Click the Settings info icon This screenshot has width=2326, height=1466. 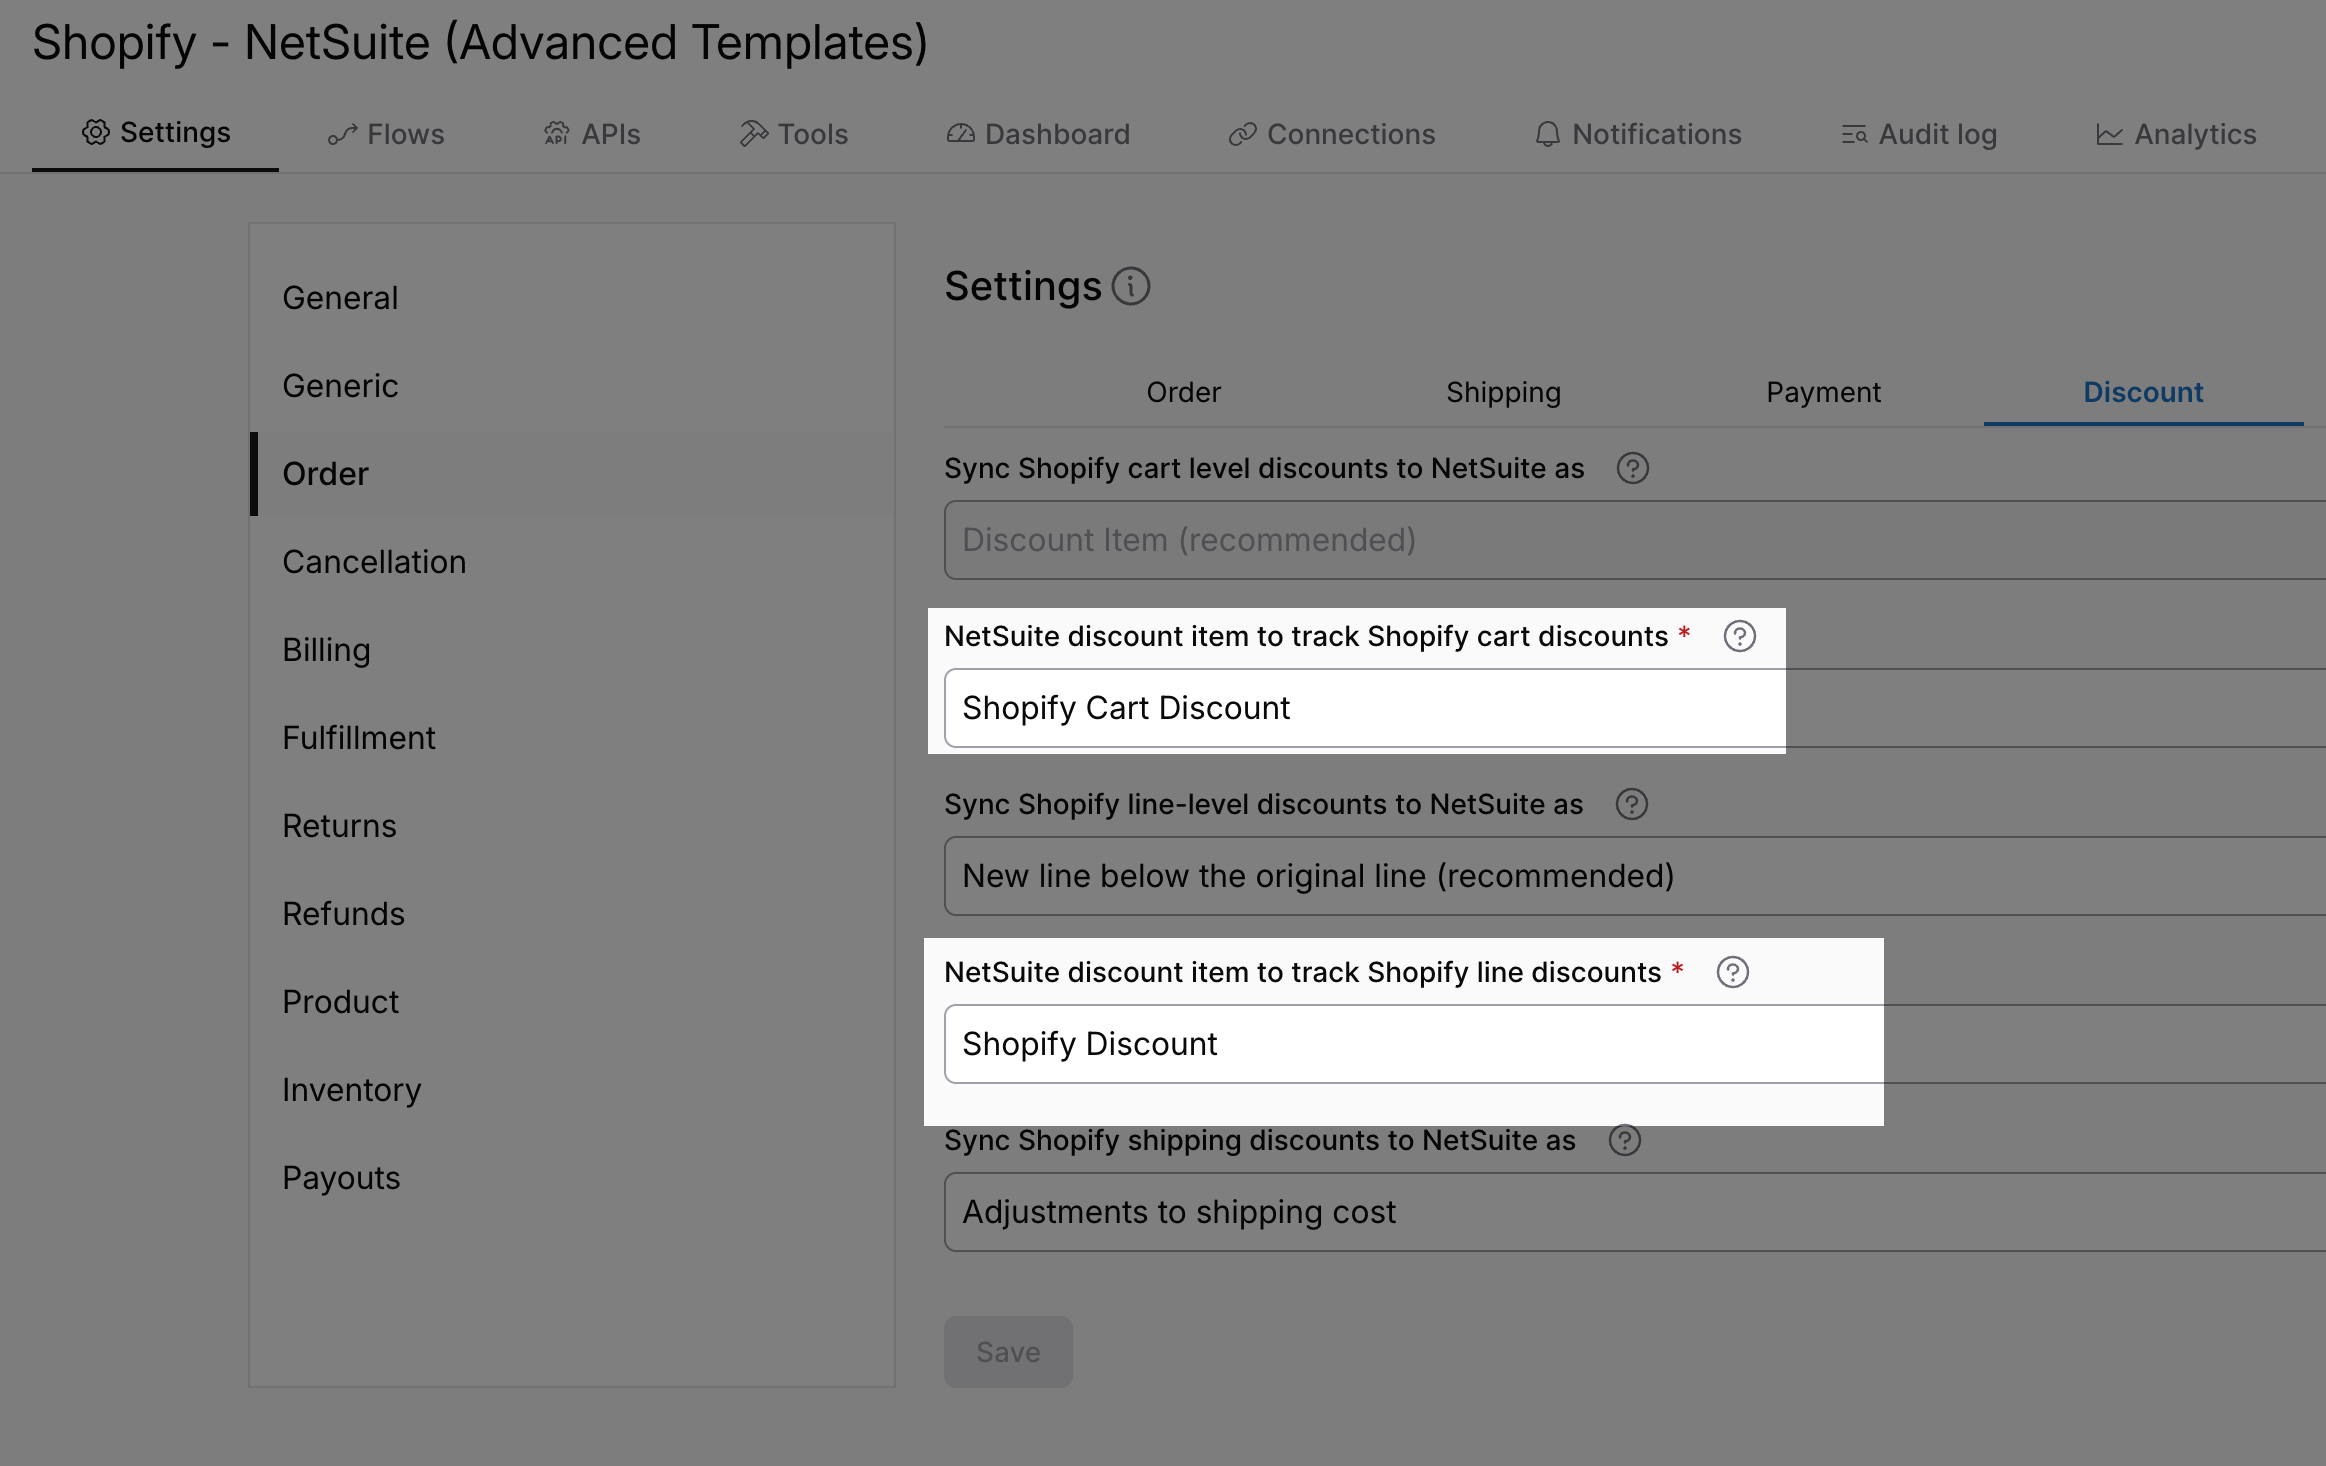pyautogui.click(x=1131, y=287)
